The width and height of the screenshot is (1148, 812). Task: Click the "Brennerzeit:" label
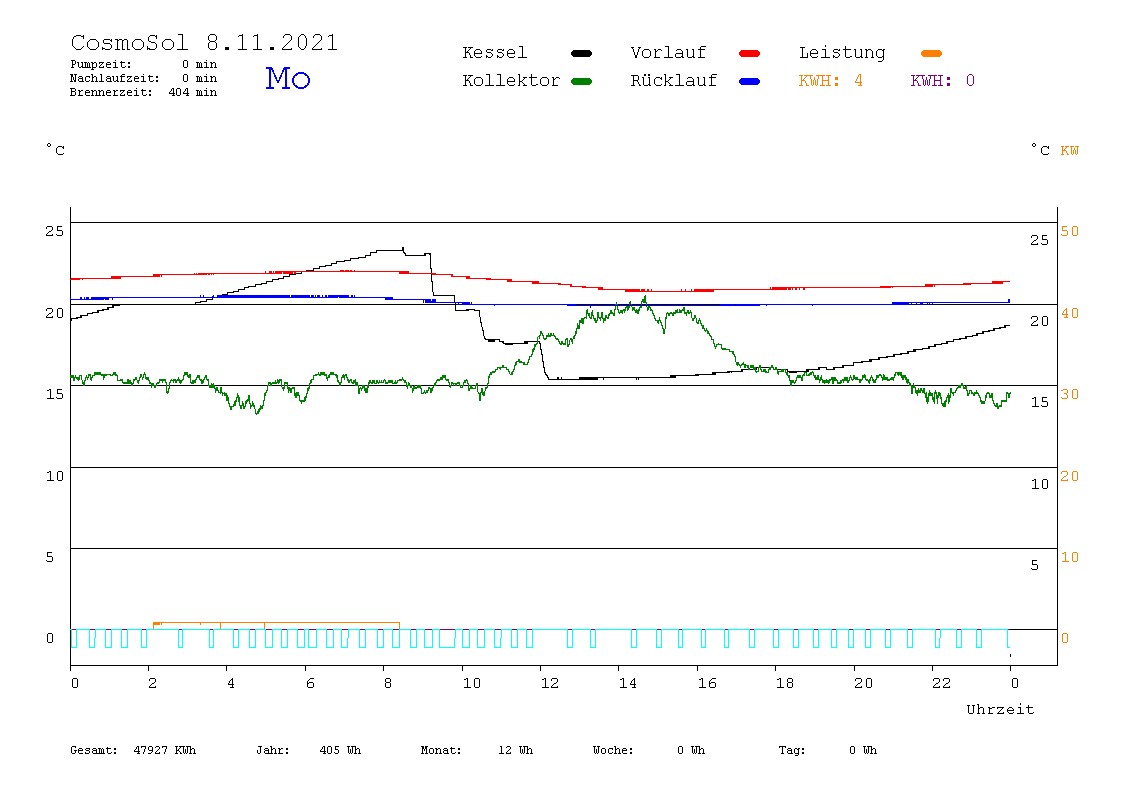click(111, 92)
